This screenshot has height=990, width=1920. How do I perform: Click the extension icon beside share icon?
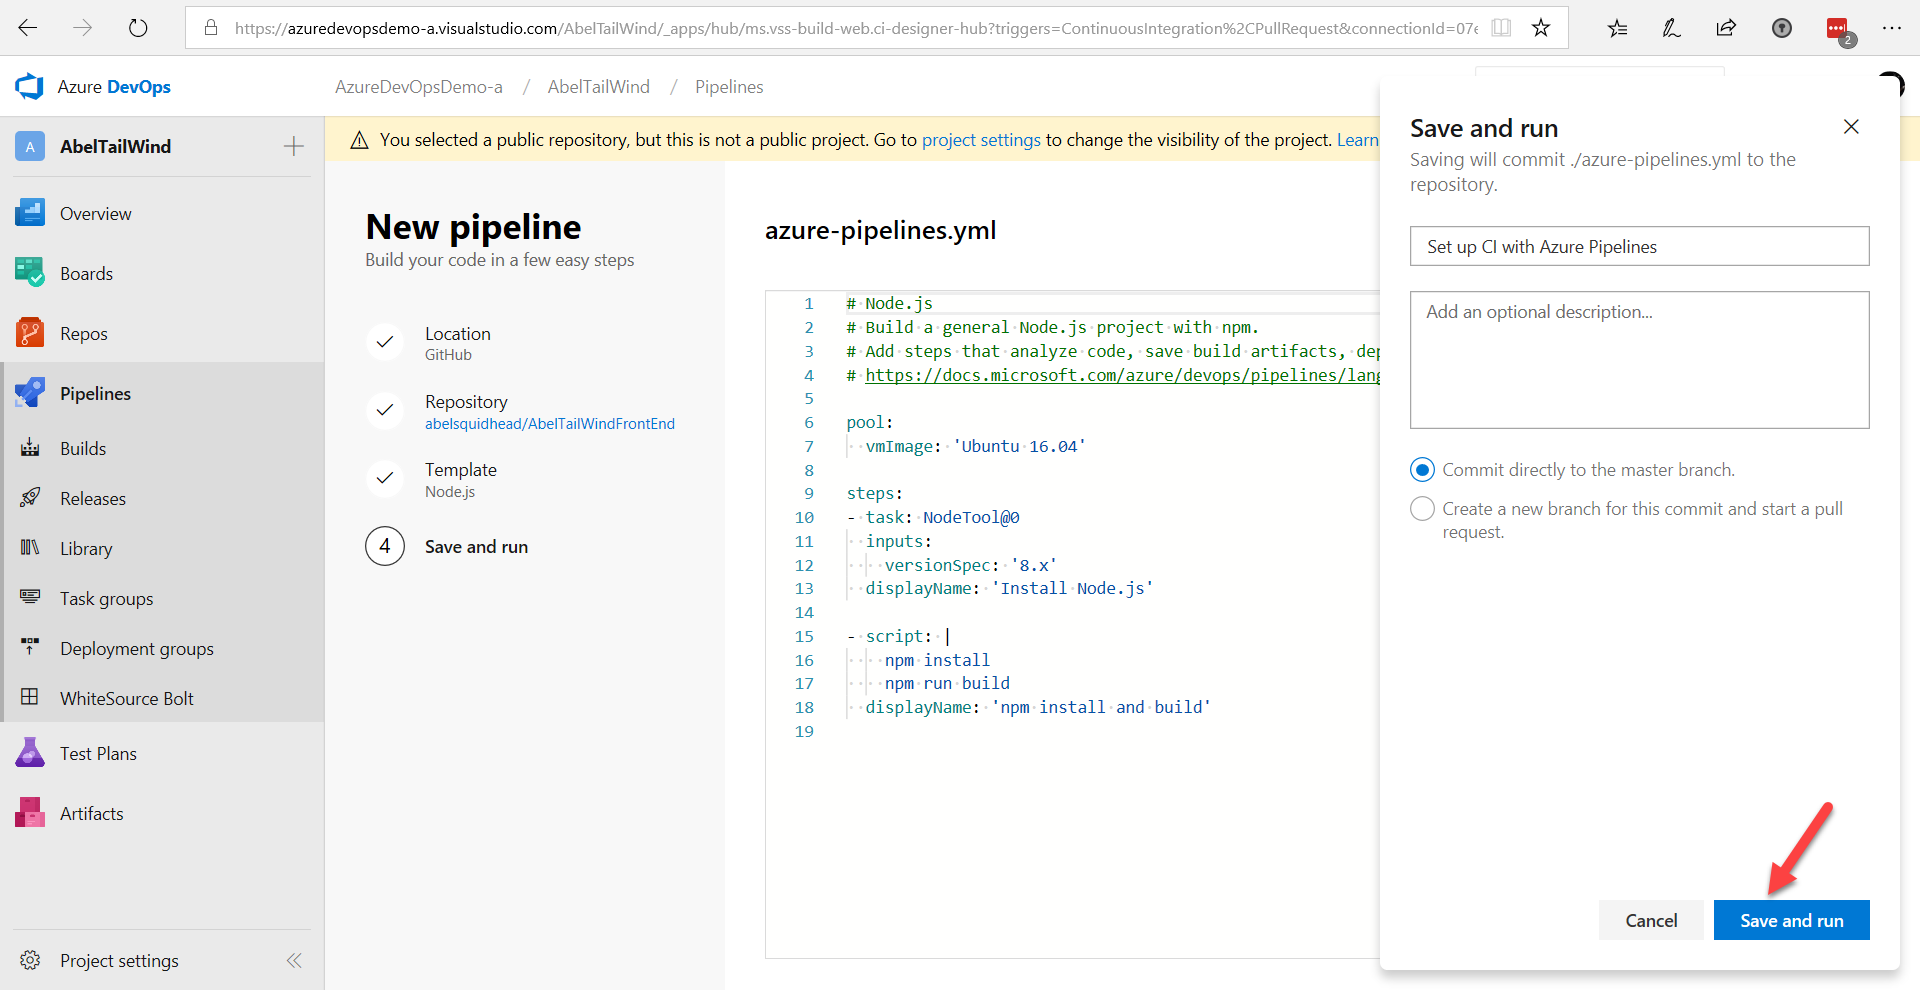coord(1781,28)
